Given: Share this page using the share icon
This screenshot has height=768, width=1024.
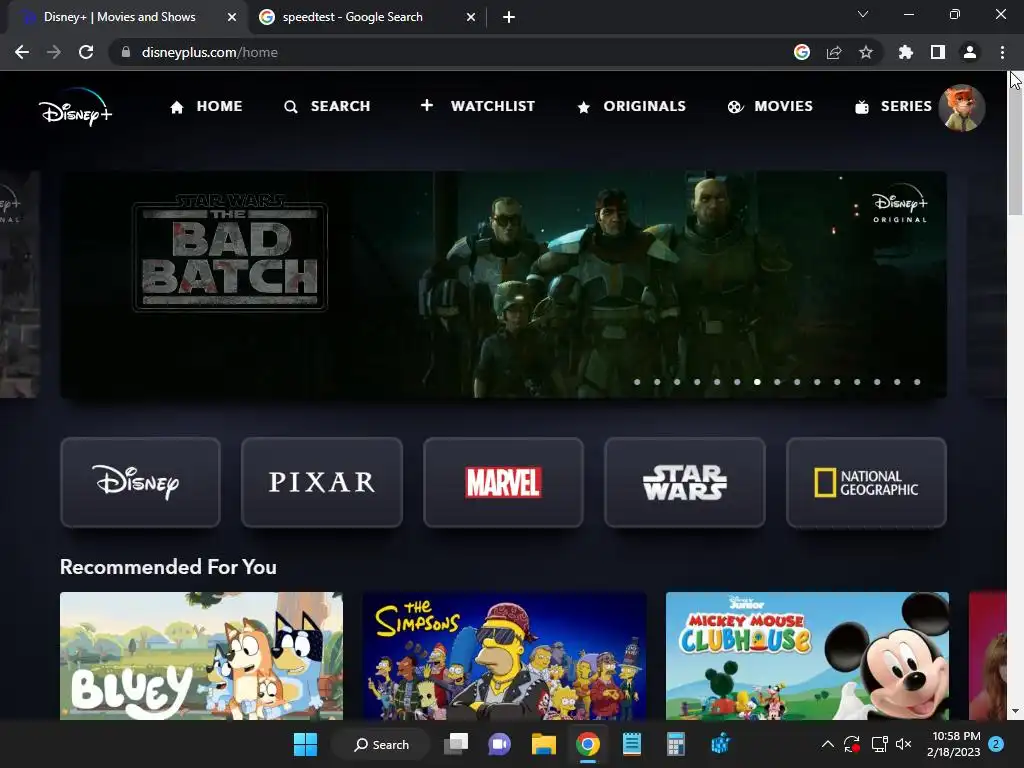Looking at the screenshot, I should [x=834, y=52].
